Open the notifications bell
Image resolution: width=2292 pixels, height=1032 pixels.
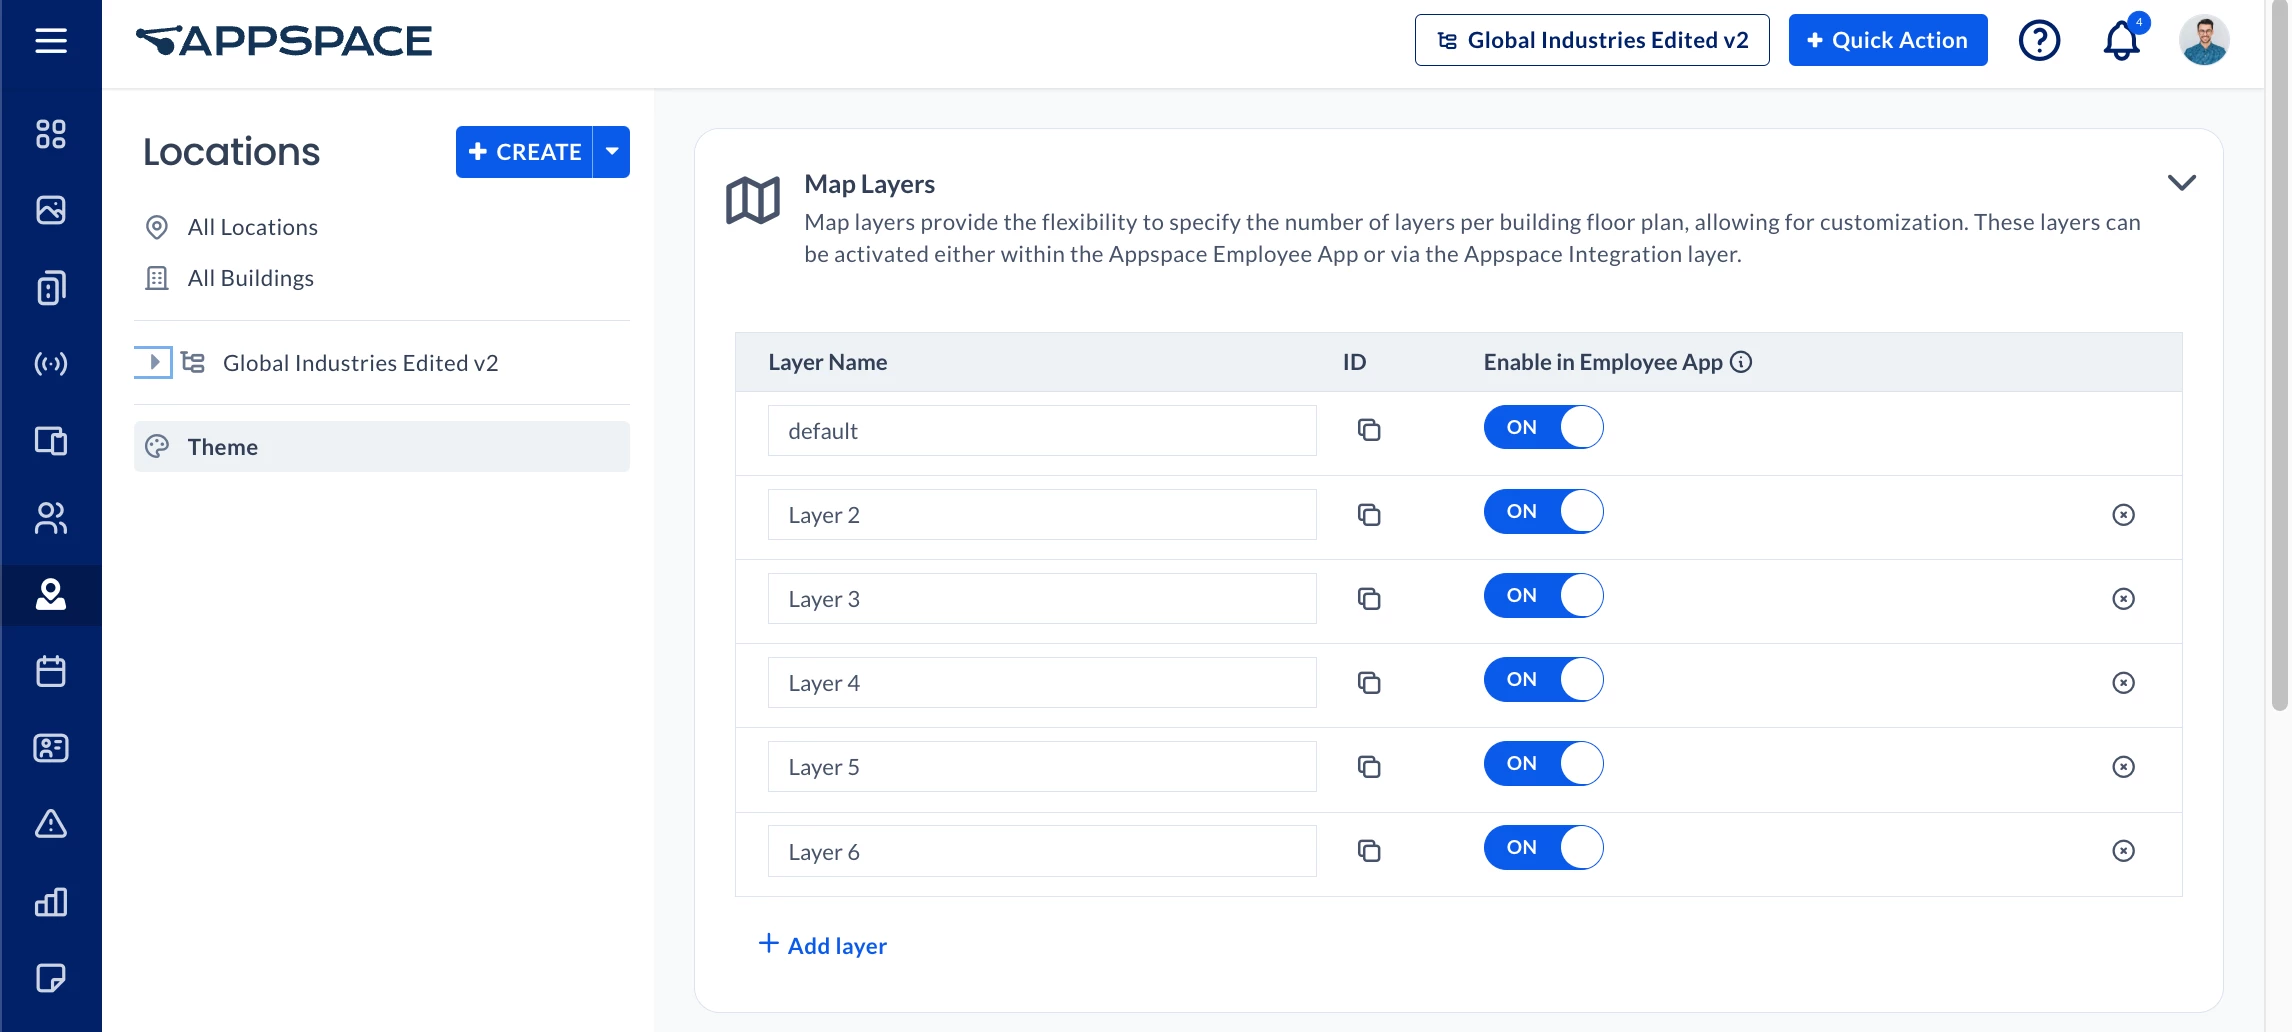(2122, 41)
